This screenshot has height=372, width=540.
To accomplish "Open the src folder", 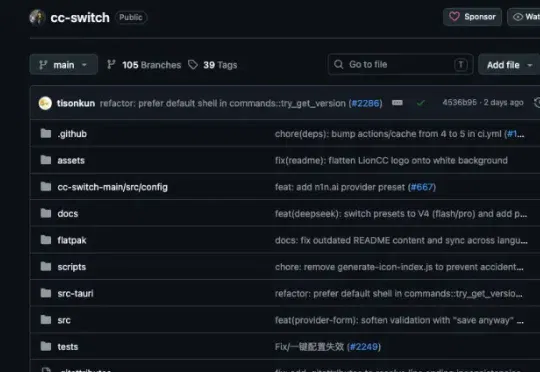I will [64, 320].
